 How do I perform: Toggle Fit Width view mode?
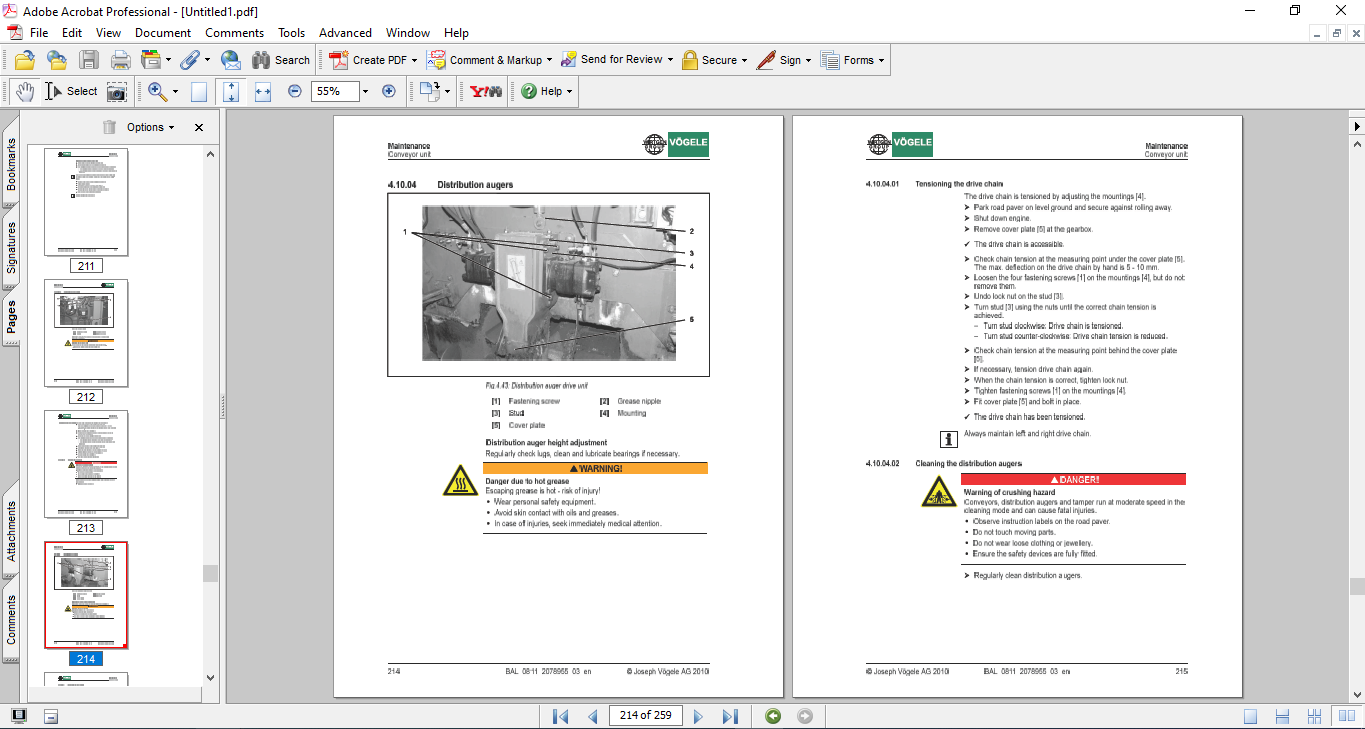tap(263, 91)
